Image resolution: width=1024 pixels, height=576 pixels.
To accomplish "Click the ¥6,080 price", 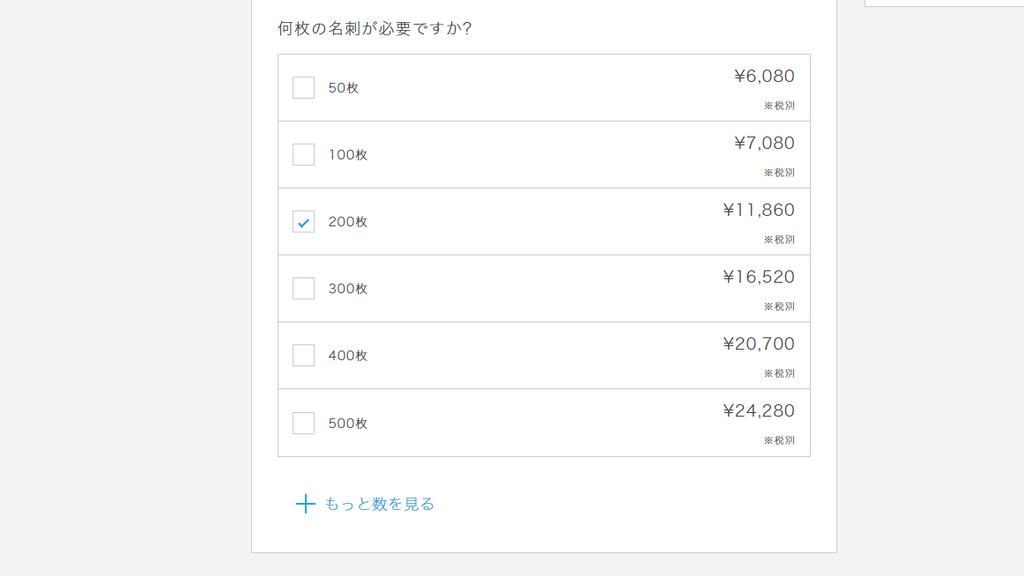I will (764, 76).
